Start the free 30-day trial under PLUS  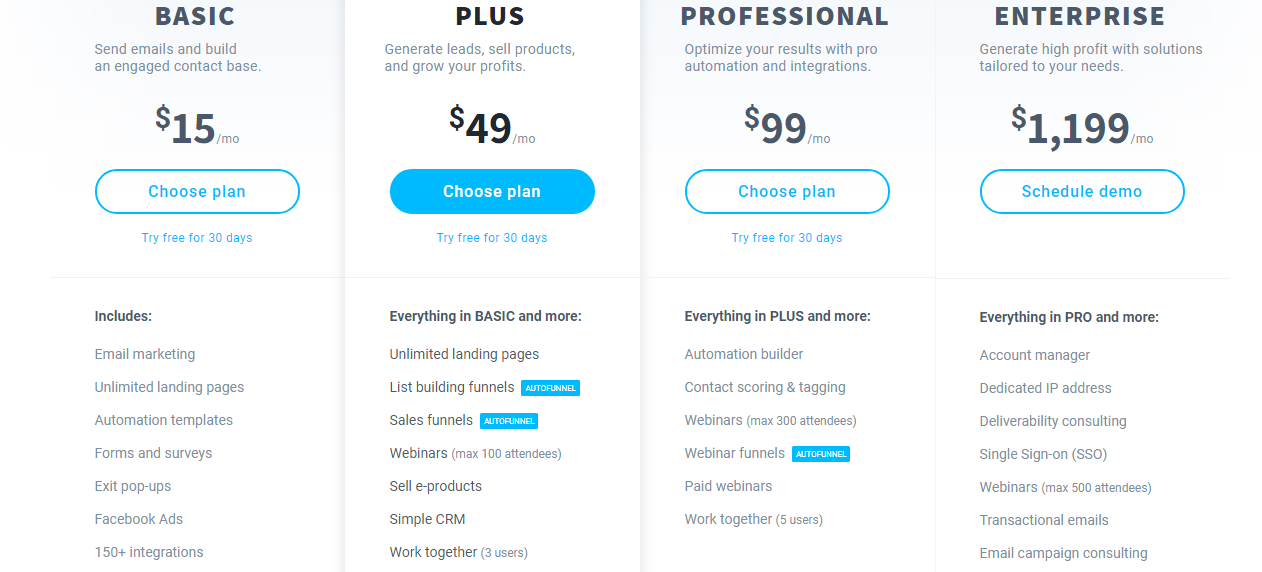492,238
